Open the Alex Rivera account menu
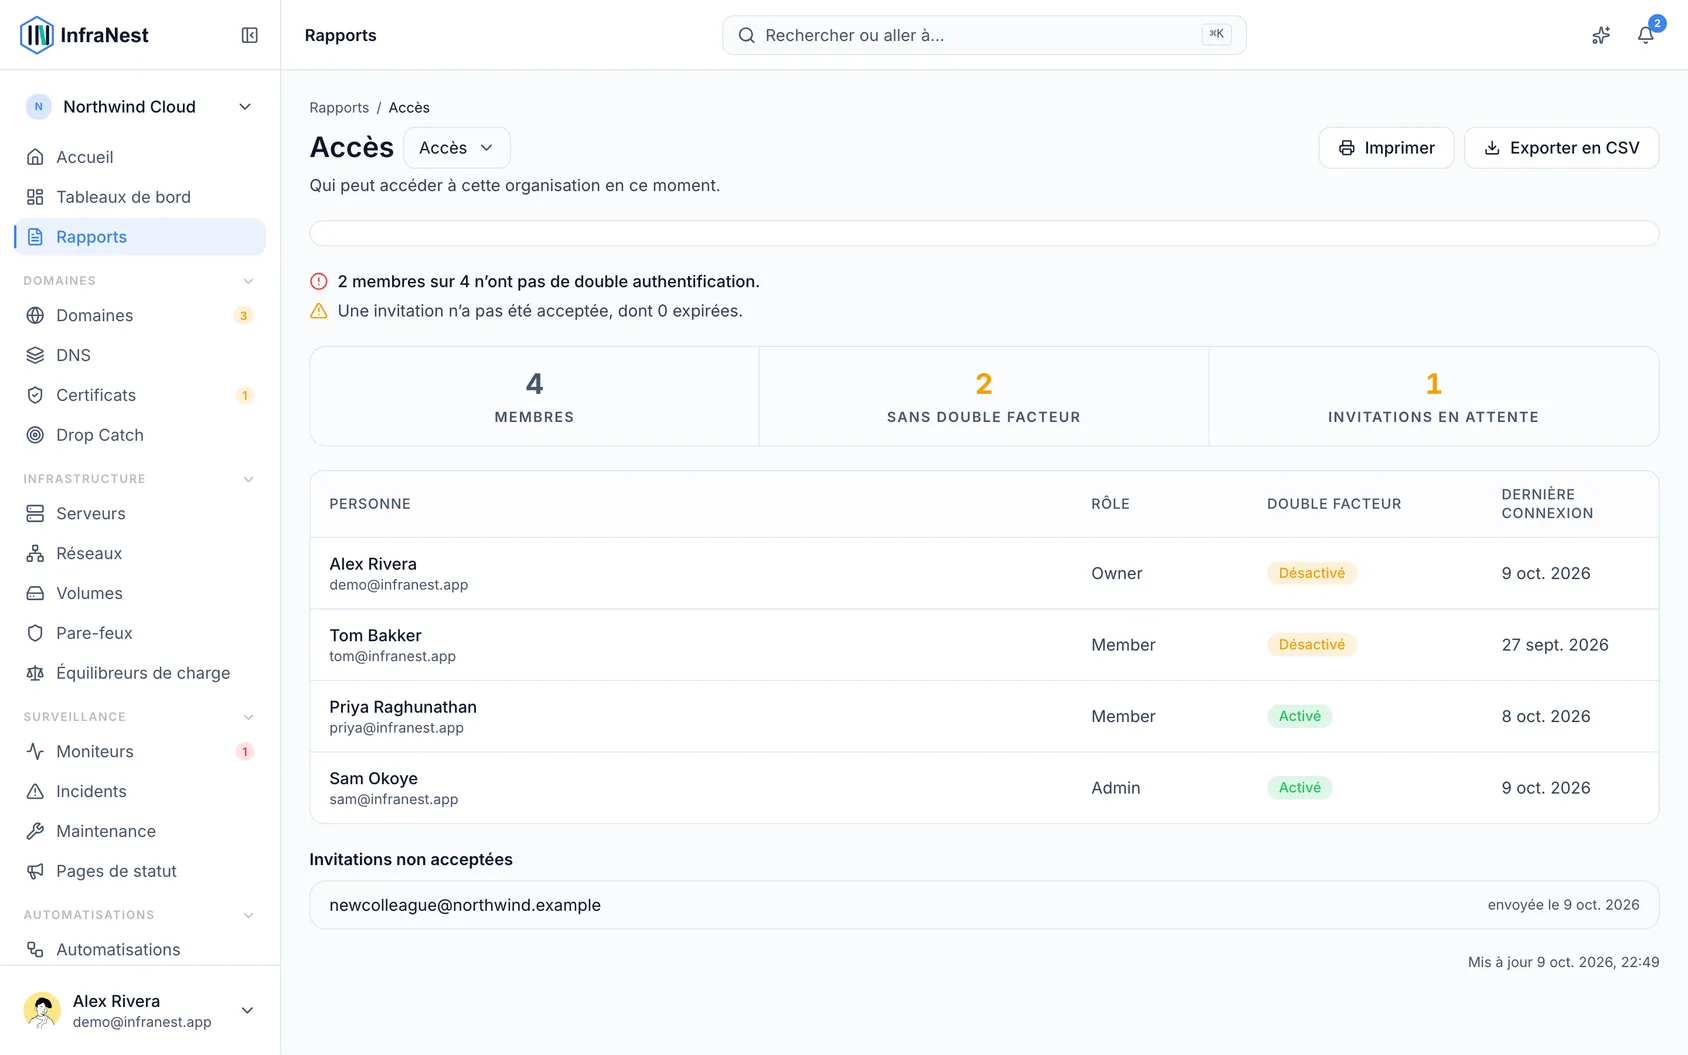This screenshot has width=1688, height=1055. (x=140, y=1010)
